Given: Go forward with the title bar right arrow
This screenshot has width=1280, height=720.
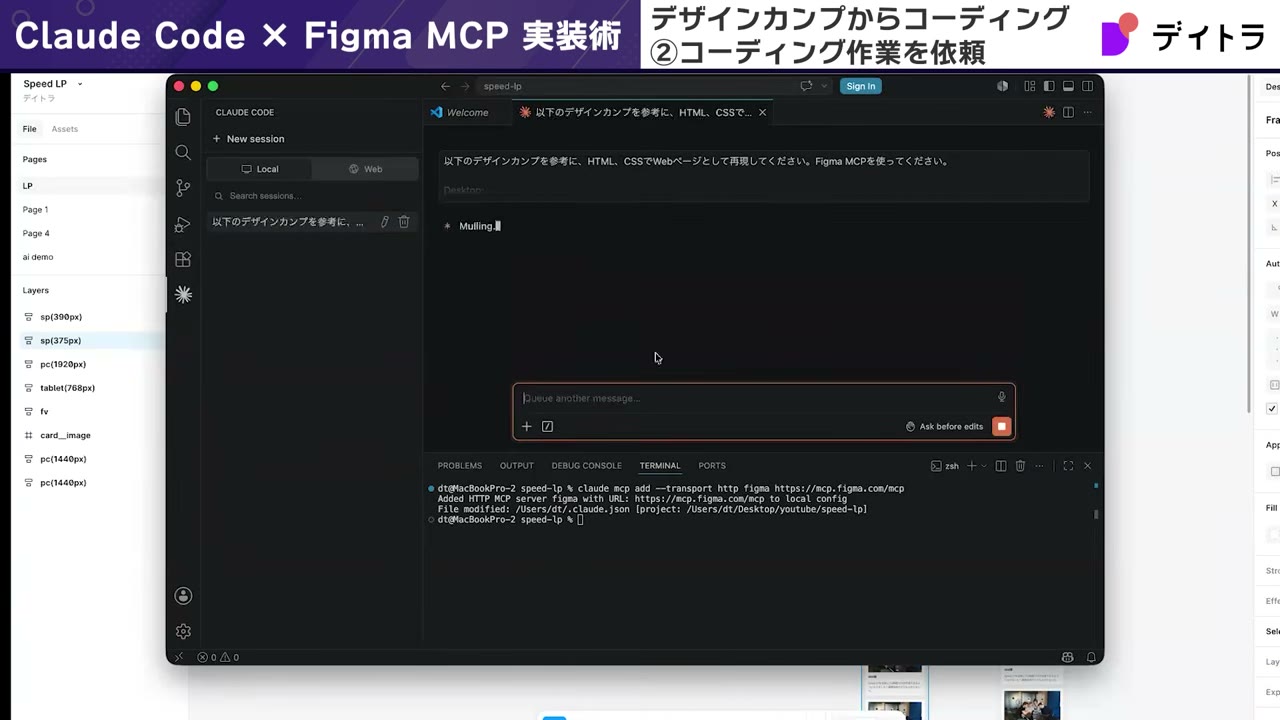Looking at the screenshot, I should 463,86.
